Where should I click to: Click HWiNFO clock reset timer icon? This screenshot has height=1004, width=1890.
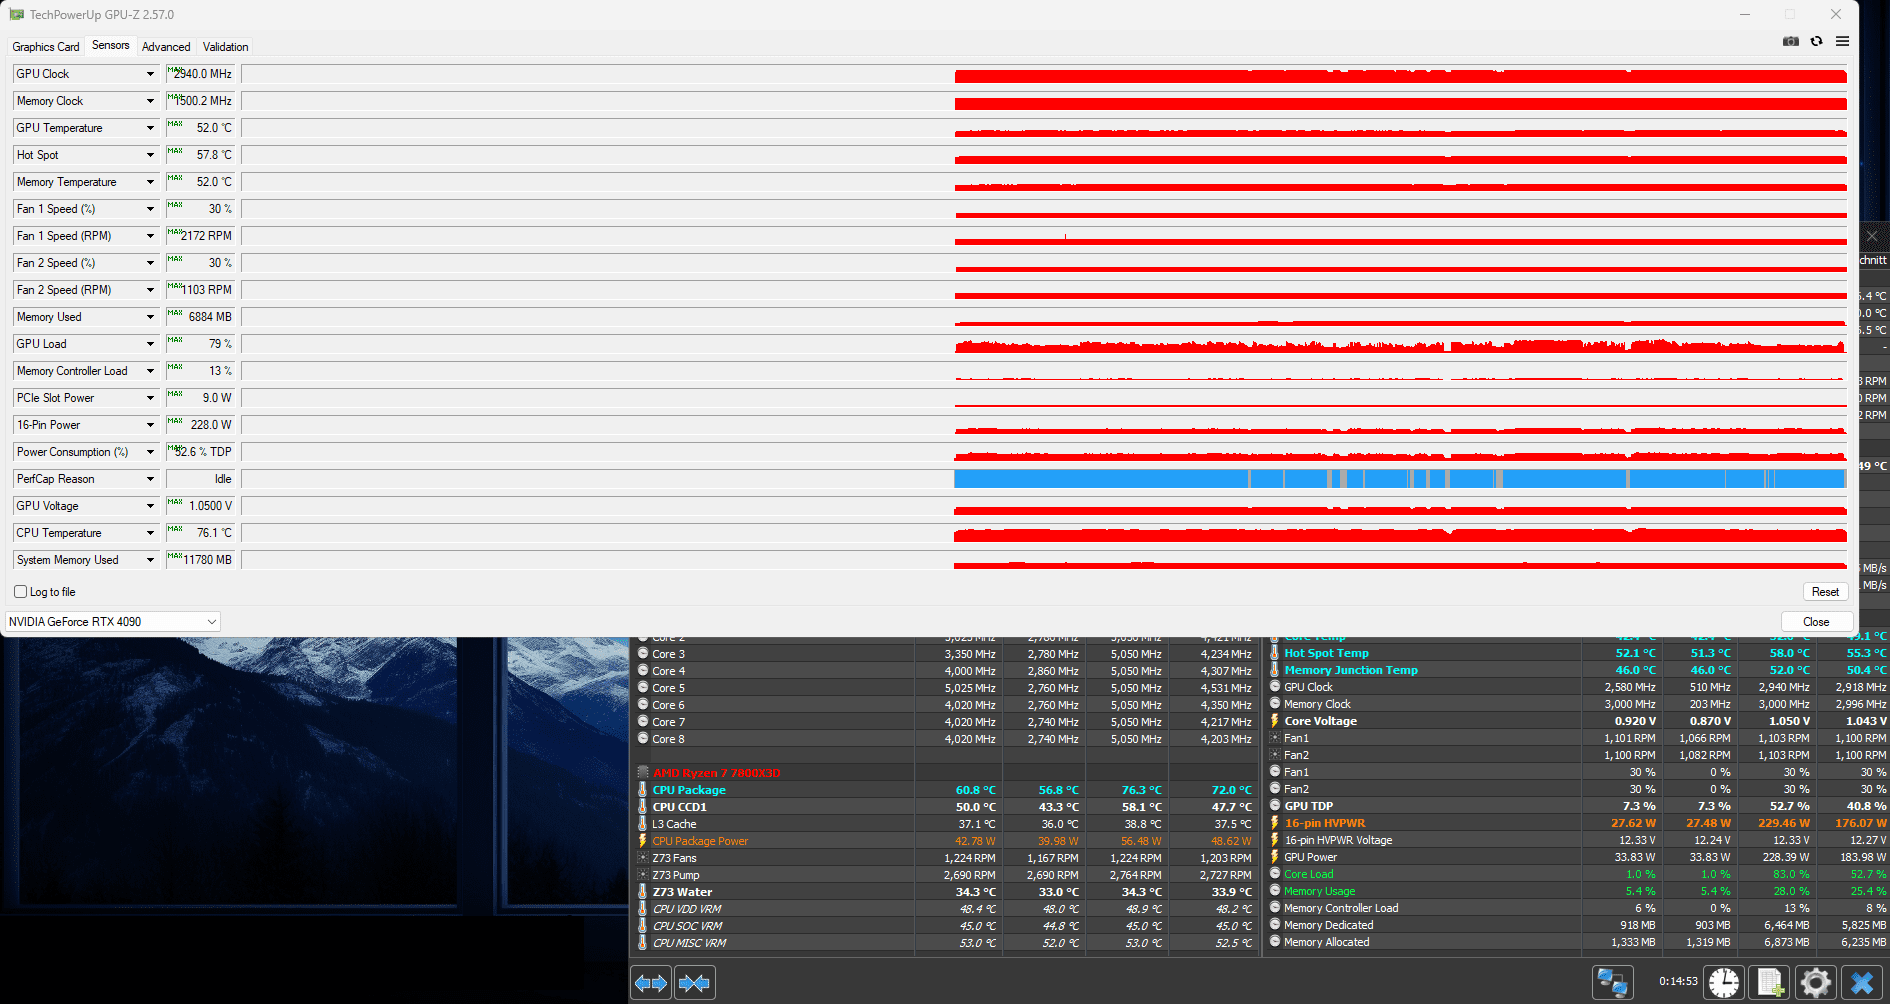pyautogui.click(x=1723, y=983)
